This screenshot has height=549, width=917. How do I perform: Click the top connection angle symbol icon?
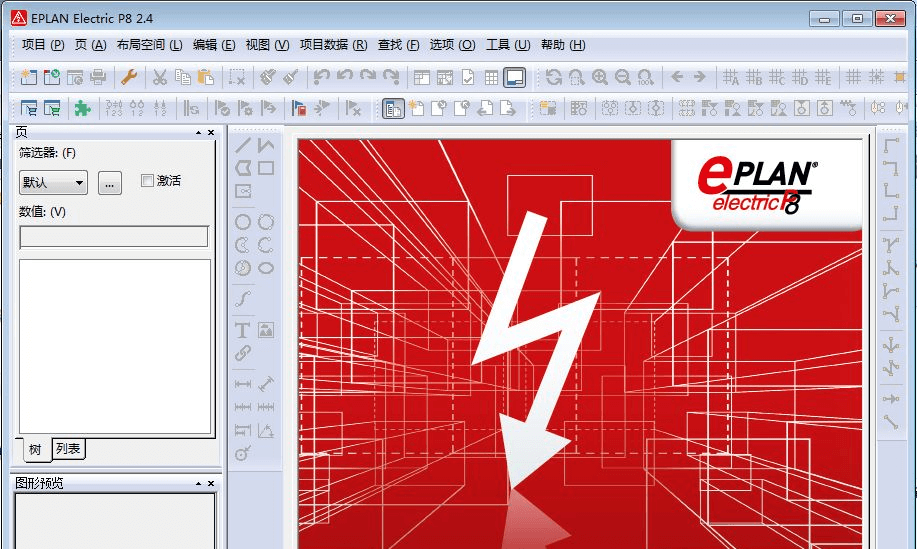(891, 145)
